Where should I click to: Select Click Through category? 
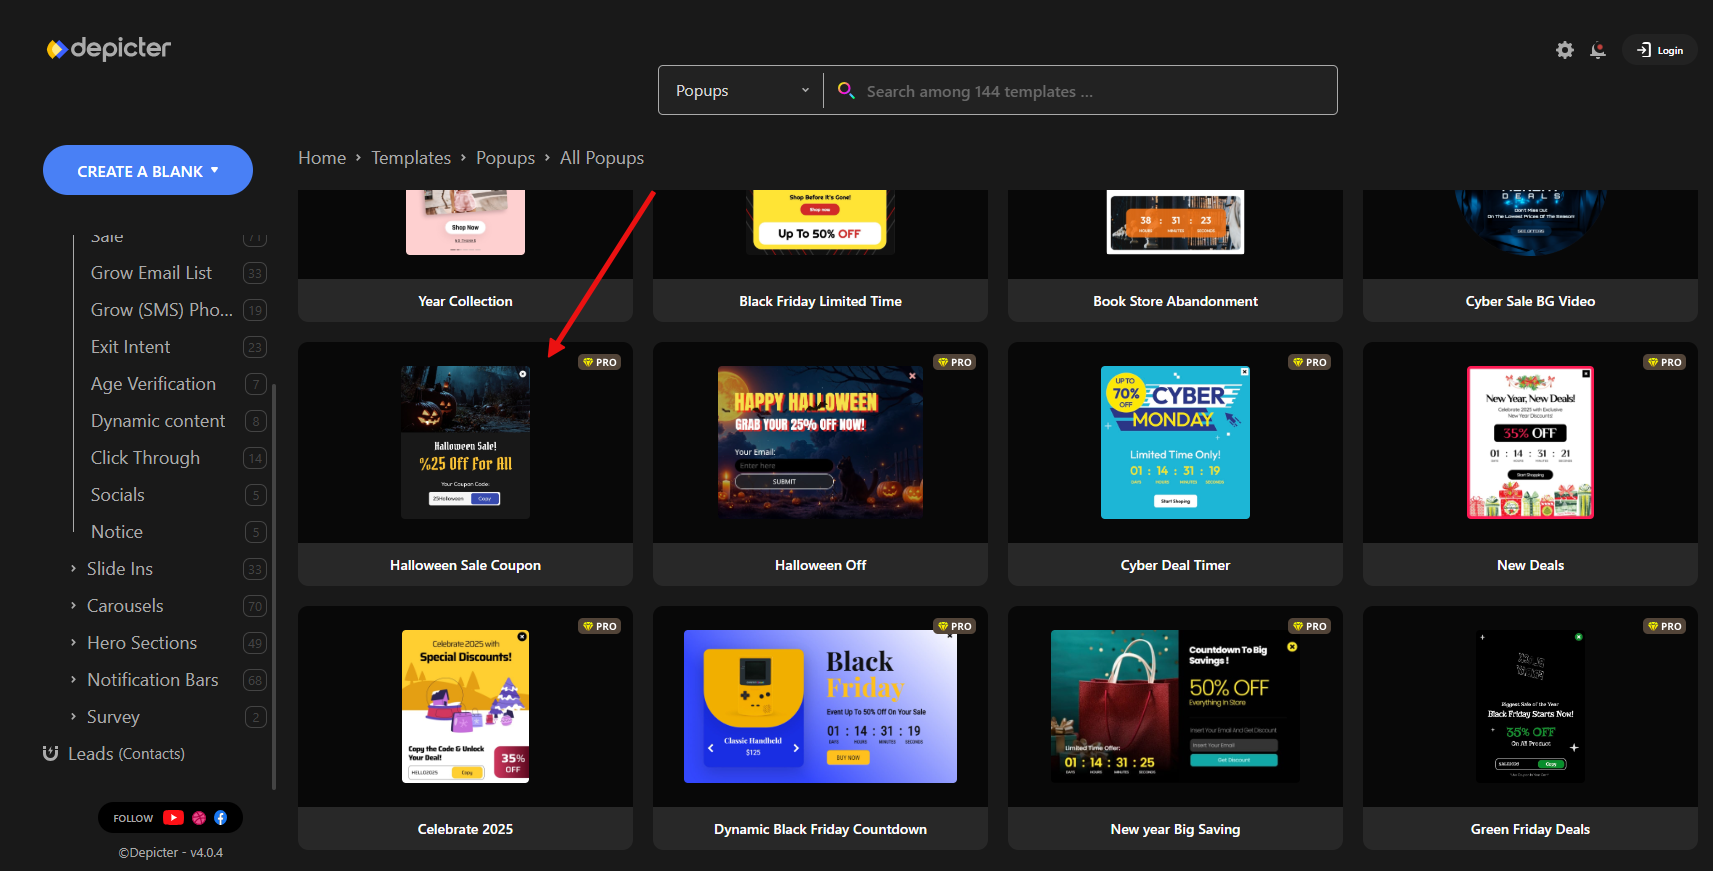click(x=145, y=458)
